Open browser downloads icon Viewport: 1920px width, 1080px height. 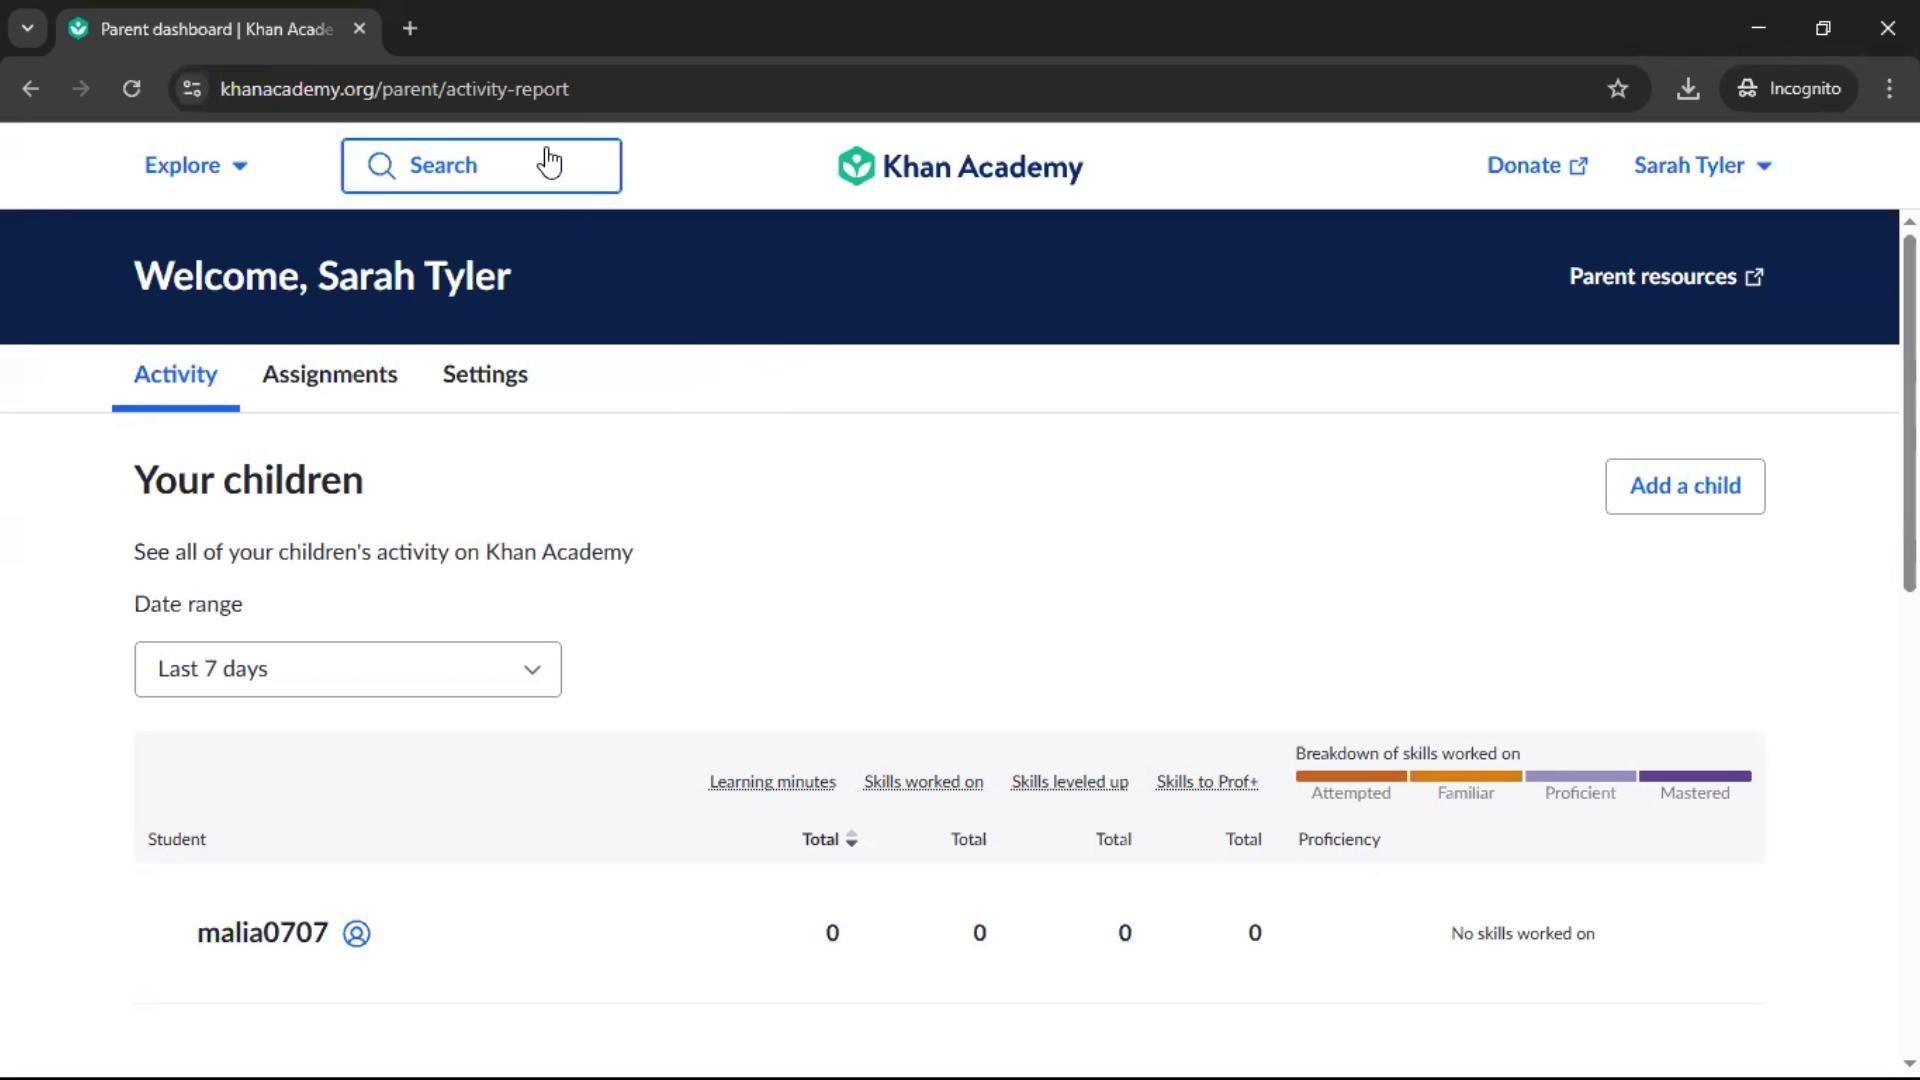pyautogui.click(x=1687, y=89)
